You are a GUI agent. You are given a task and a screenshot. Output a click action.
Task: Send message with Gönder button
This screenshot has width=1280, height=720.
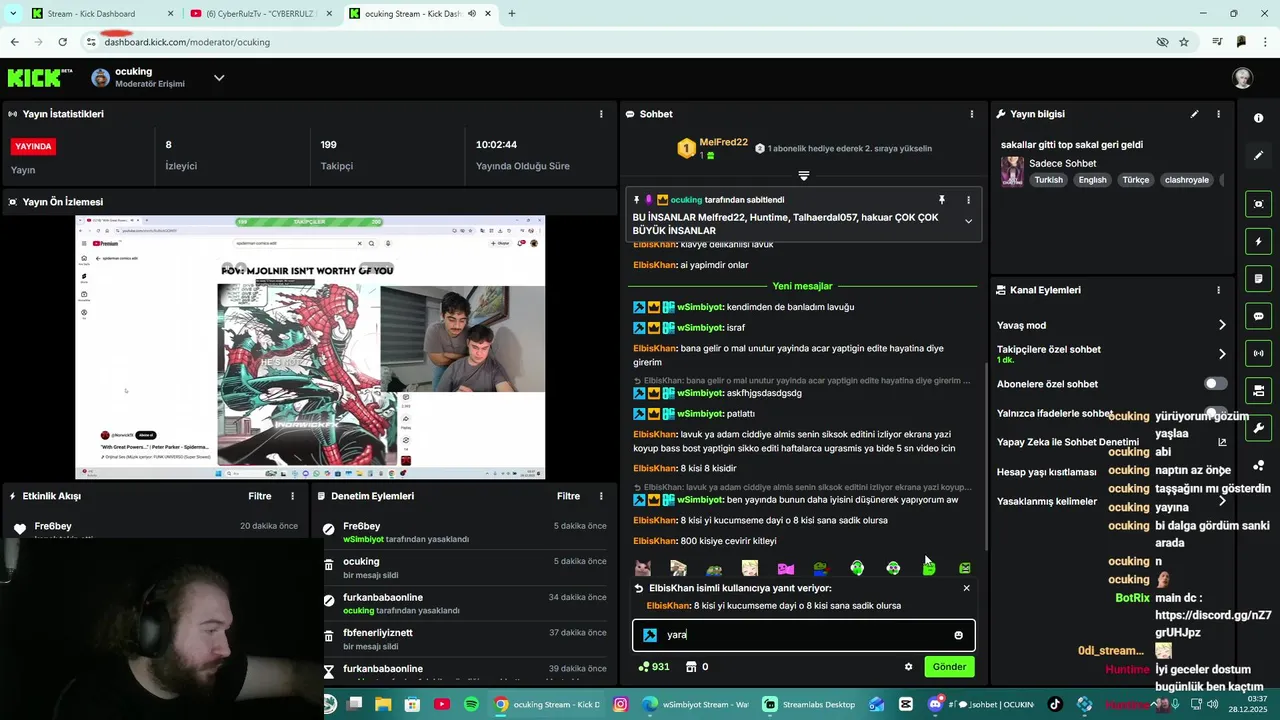pos(949,667)
